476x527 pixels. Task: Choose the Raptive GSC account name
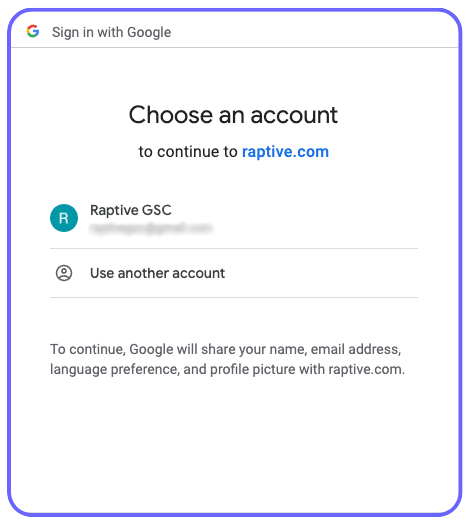click(x=131, y=210)
